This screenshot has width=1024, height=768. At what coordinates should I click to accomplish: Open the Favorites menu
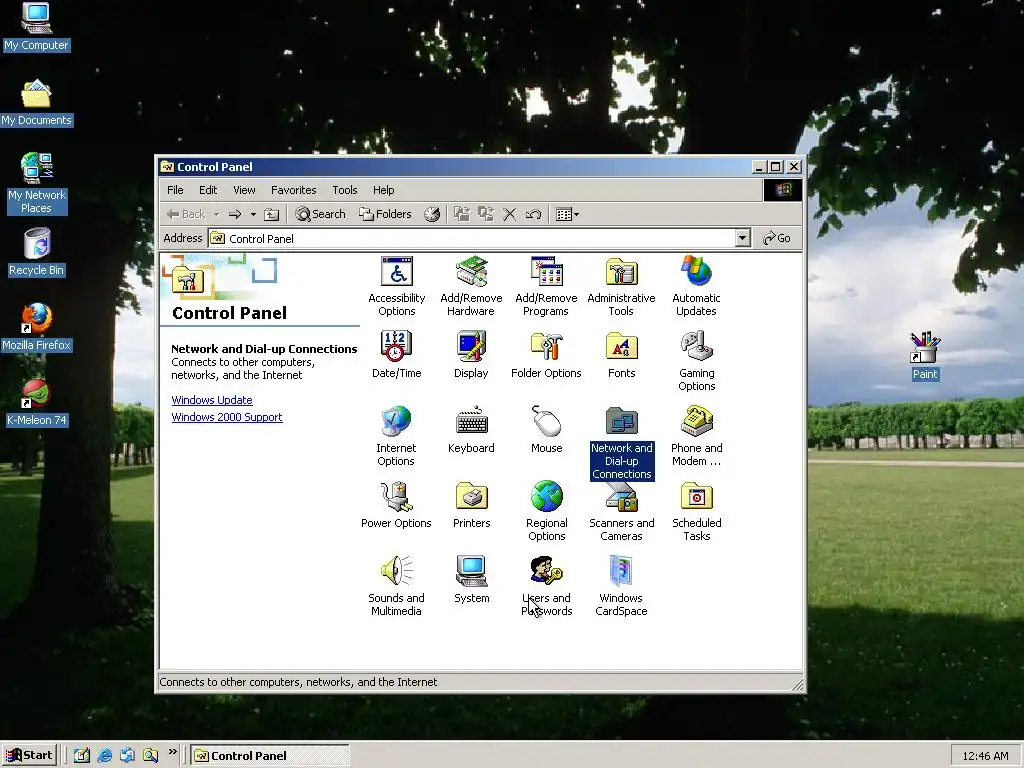[x=293, y=190]
